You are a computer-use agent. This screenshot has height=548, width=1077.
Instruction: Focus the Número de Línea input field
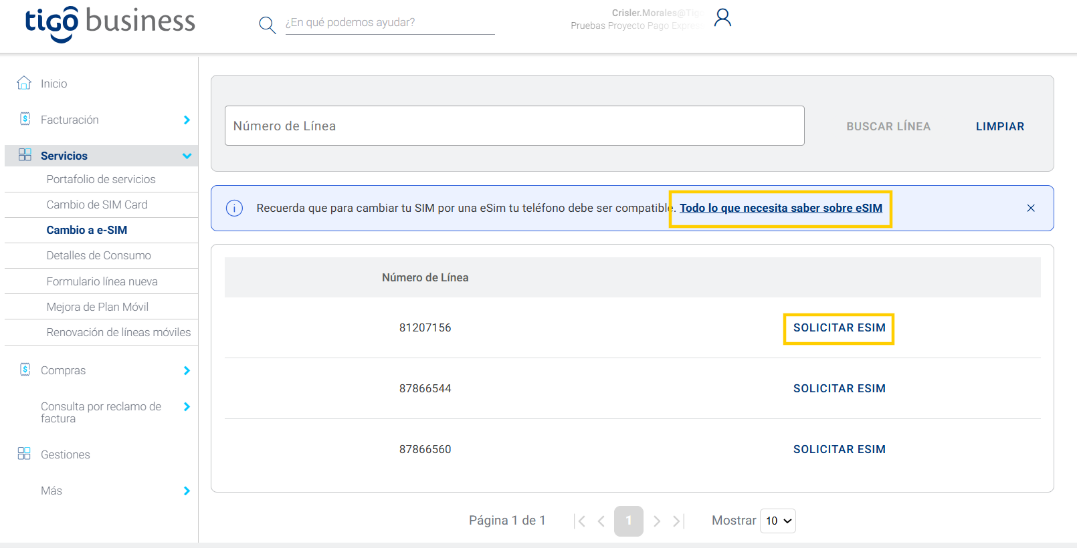click(514, 126)
